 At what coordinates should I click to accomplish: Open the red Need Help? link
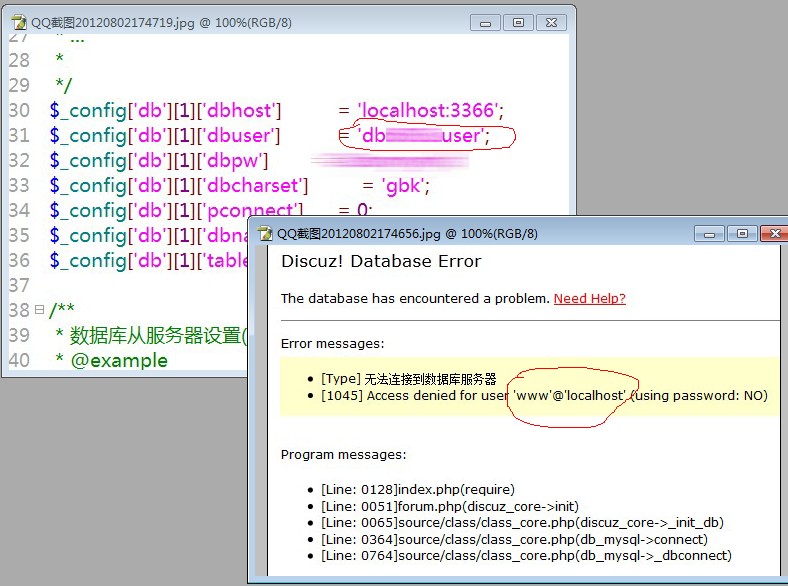tap(589, 299)
